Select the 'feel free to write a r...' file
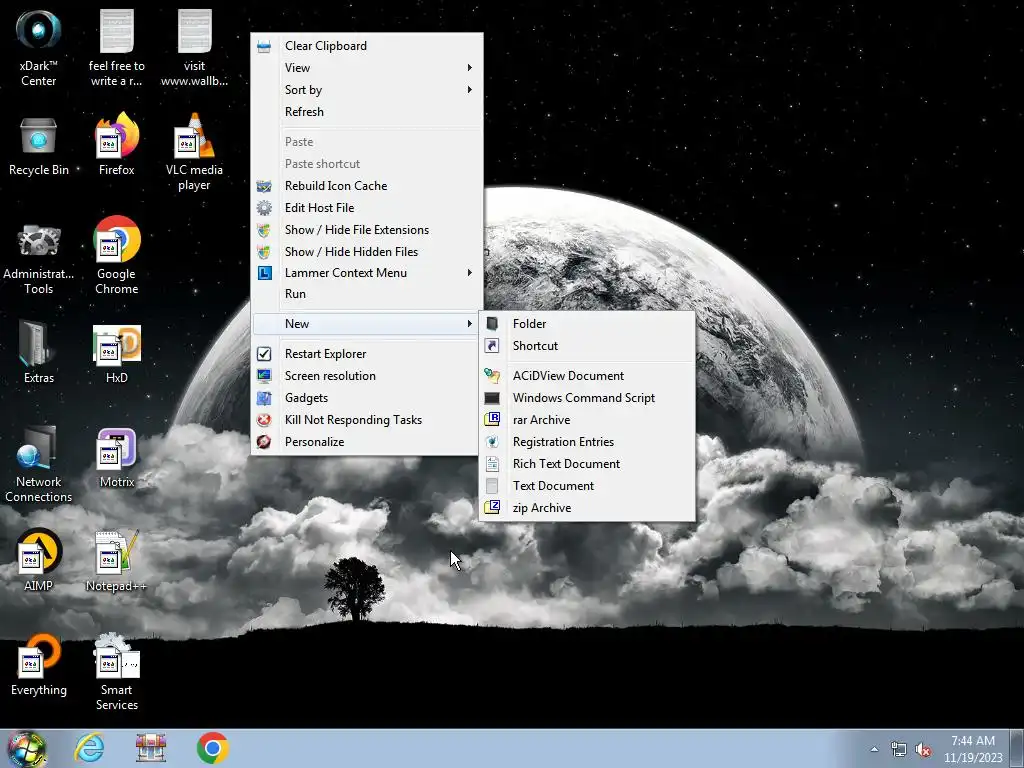Viewport: 1024px width, 768px height. (117, 48)
